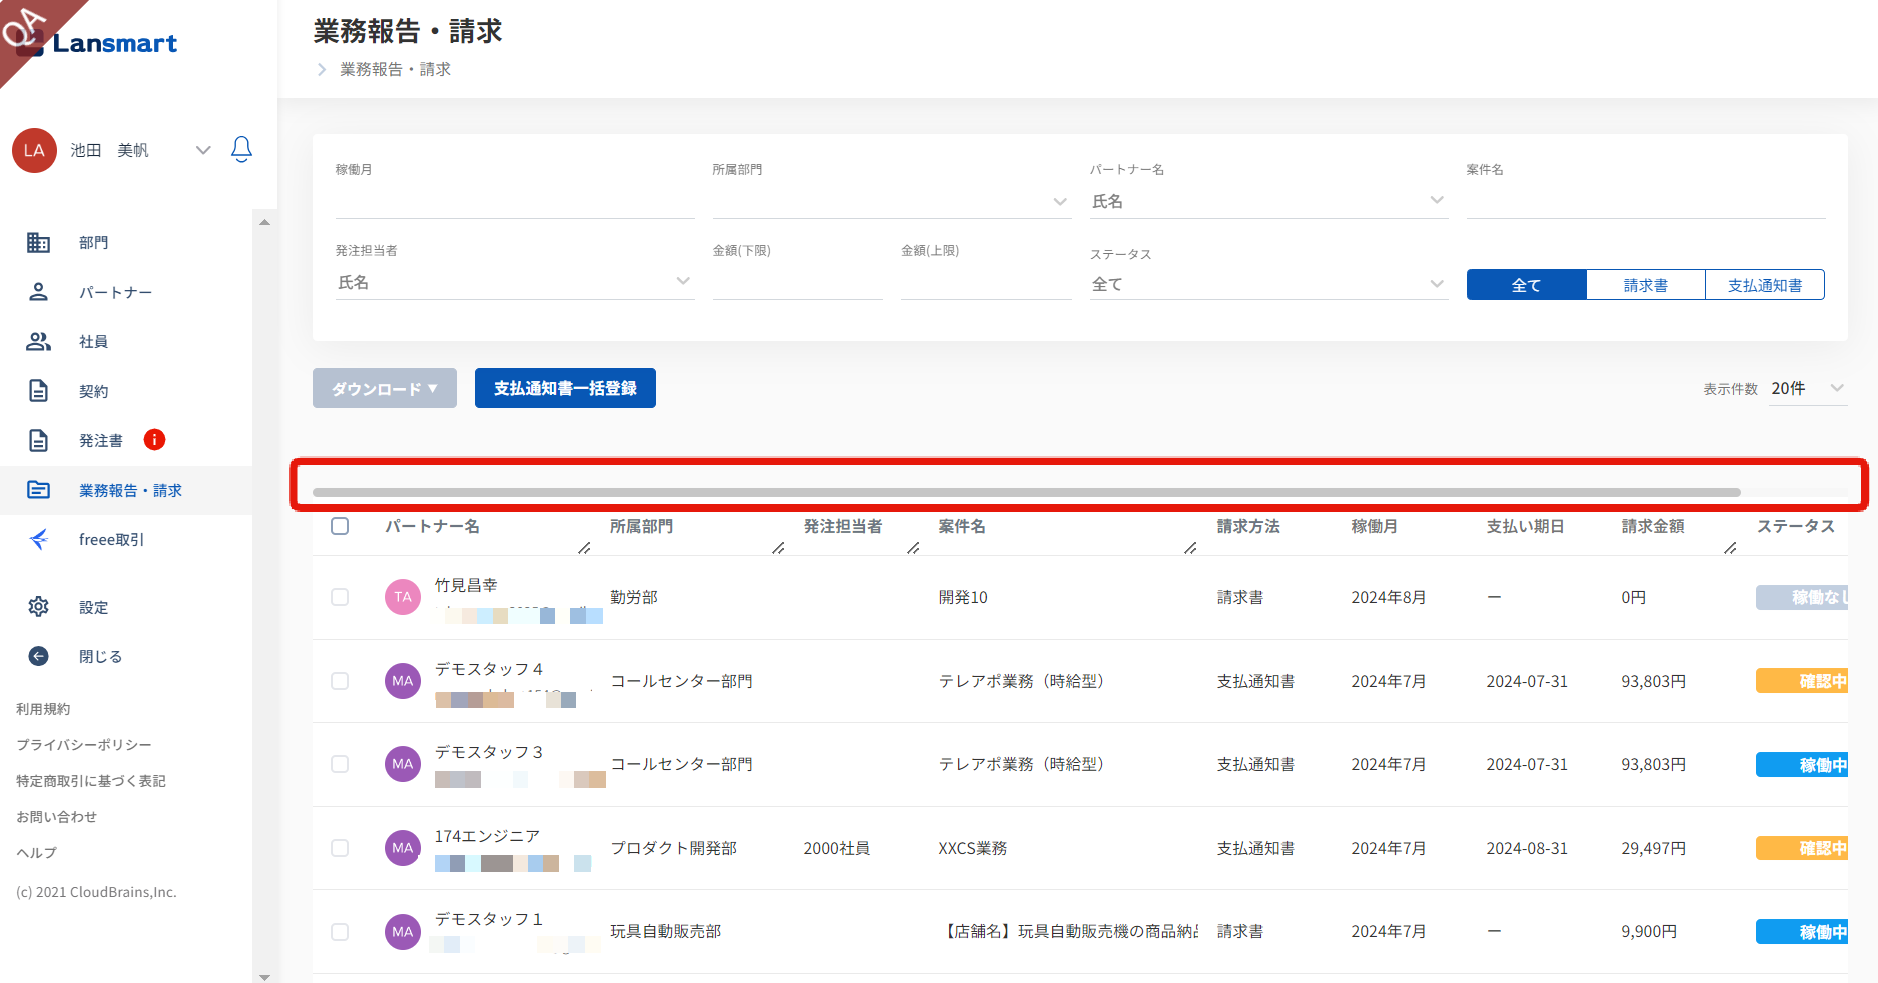Go to 発注書 in the sidebar
Viewport: 1878px width, 983px height.
(x=101, y=441)
